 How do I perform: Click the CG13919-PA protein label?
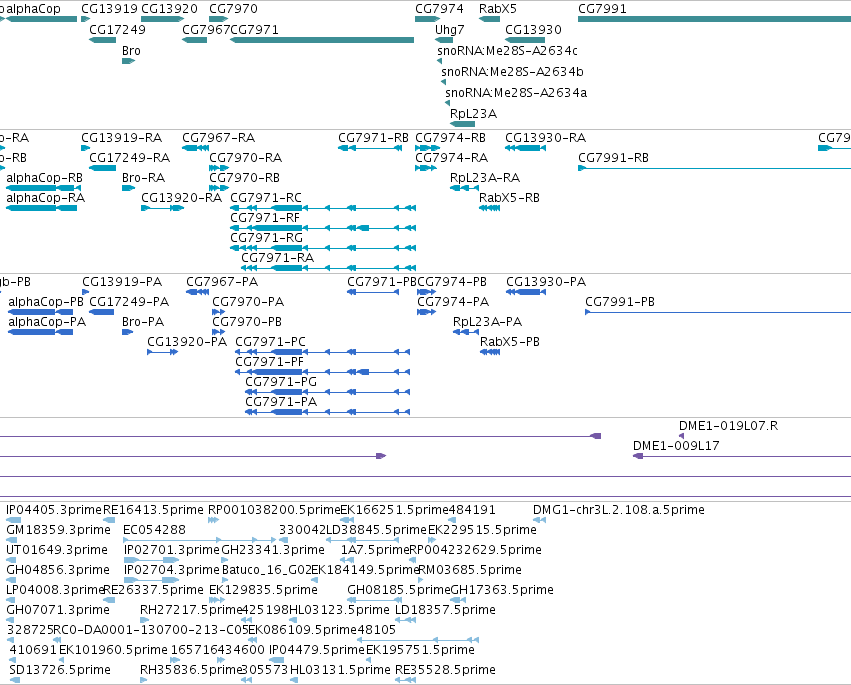click(x=122, y=282)
